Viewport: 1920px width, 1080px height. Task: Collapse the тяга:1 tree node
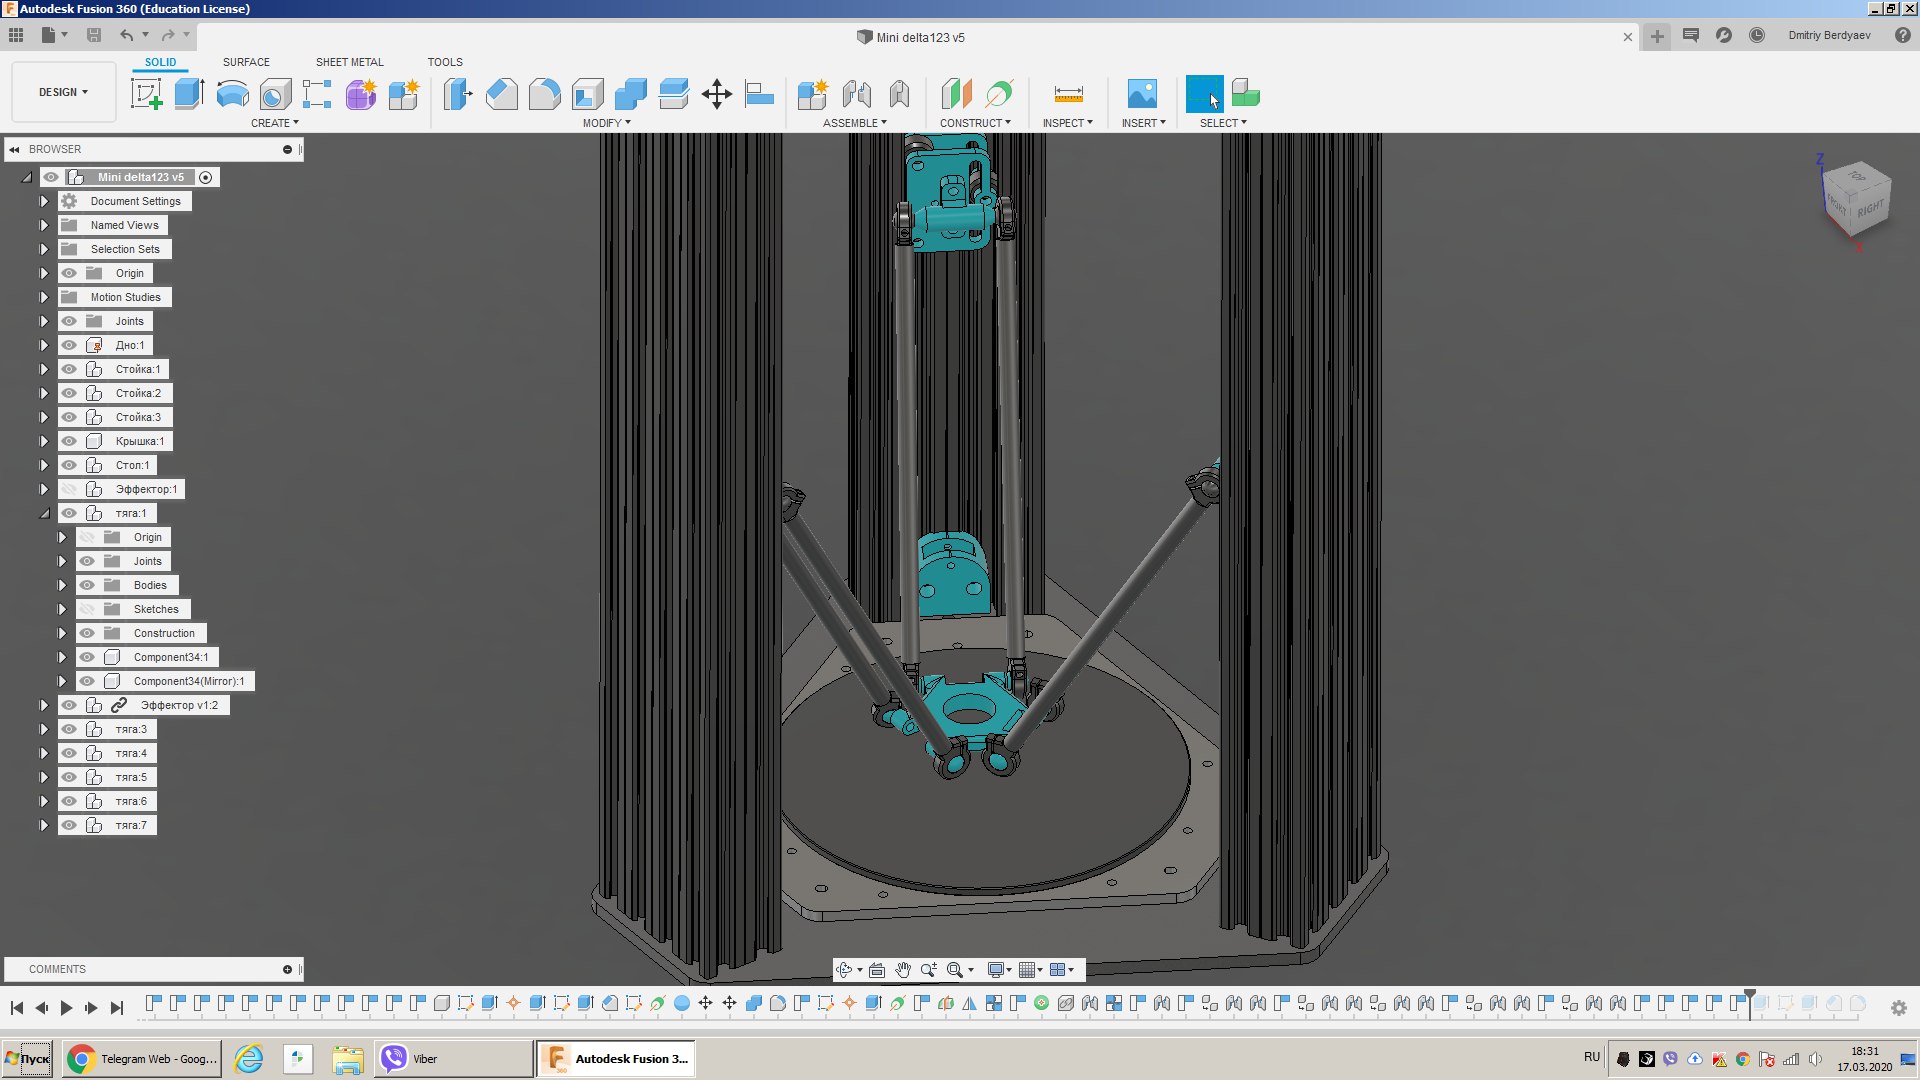pos(44,513)
